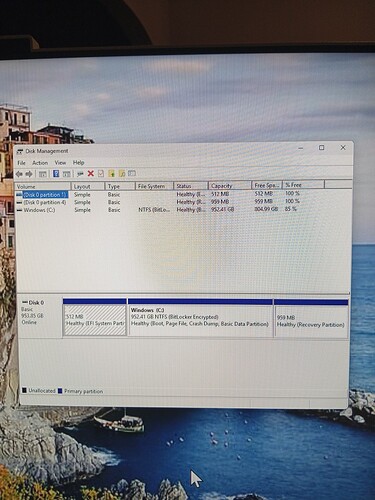Click the last toolbar icon for view settings
Screen dimensions: 375x500
[x=132, y=173]
